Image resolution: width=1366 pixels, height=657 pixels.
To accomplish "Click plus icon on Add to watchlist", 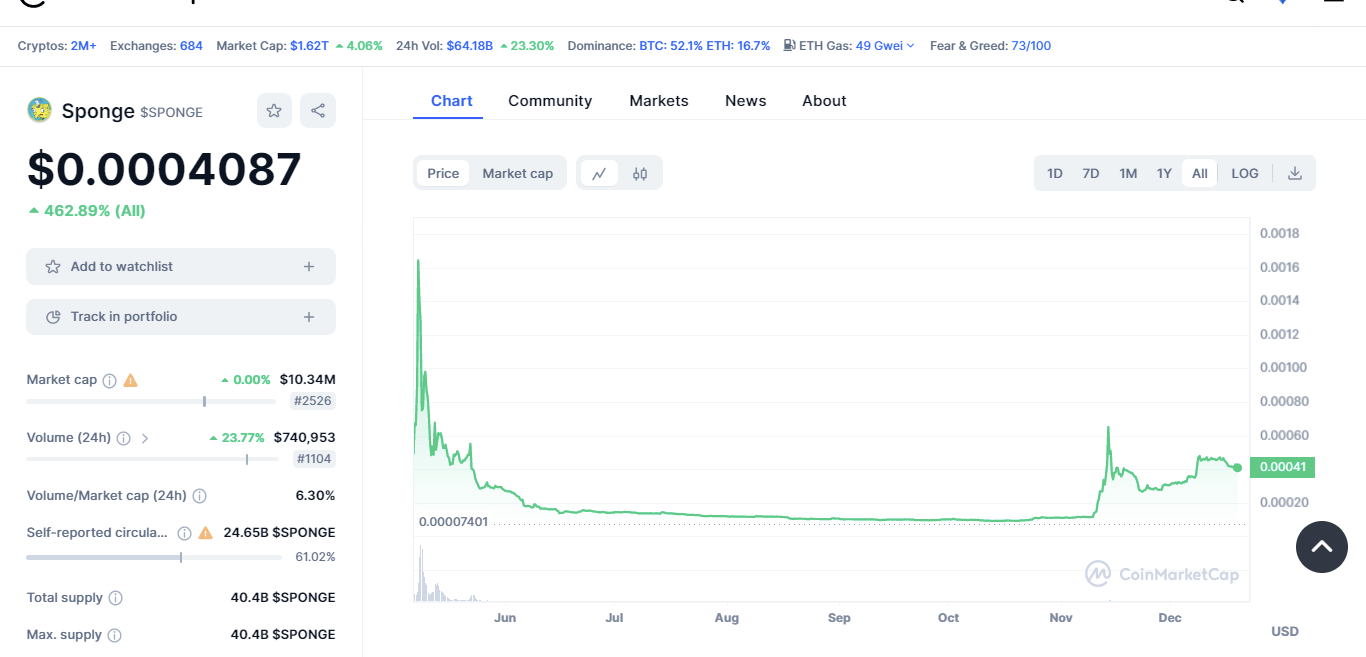I will tap(309, 267).
